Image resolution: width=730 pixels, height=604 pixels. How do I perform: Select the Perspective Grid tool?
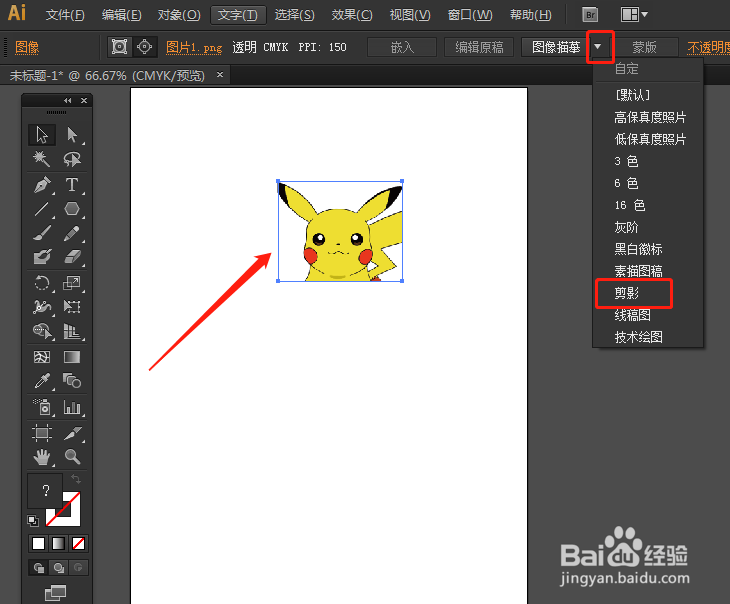pyautogui.click(x=72, y=331)
